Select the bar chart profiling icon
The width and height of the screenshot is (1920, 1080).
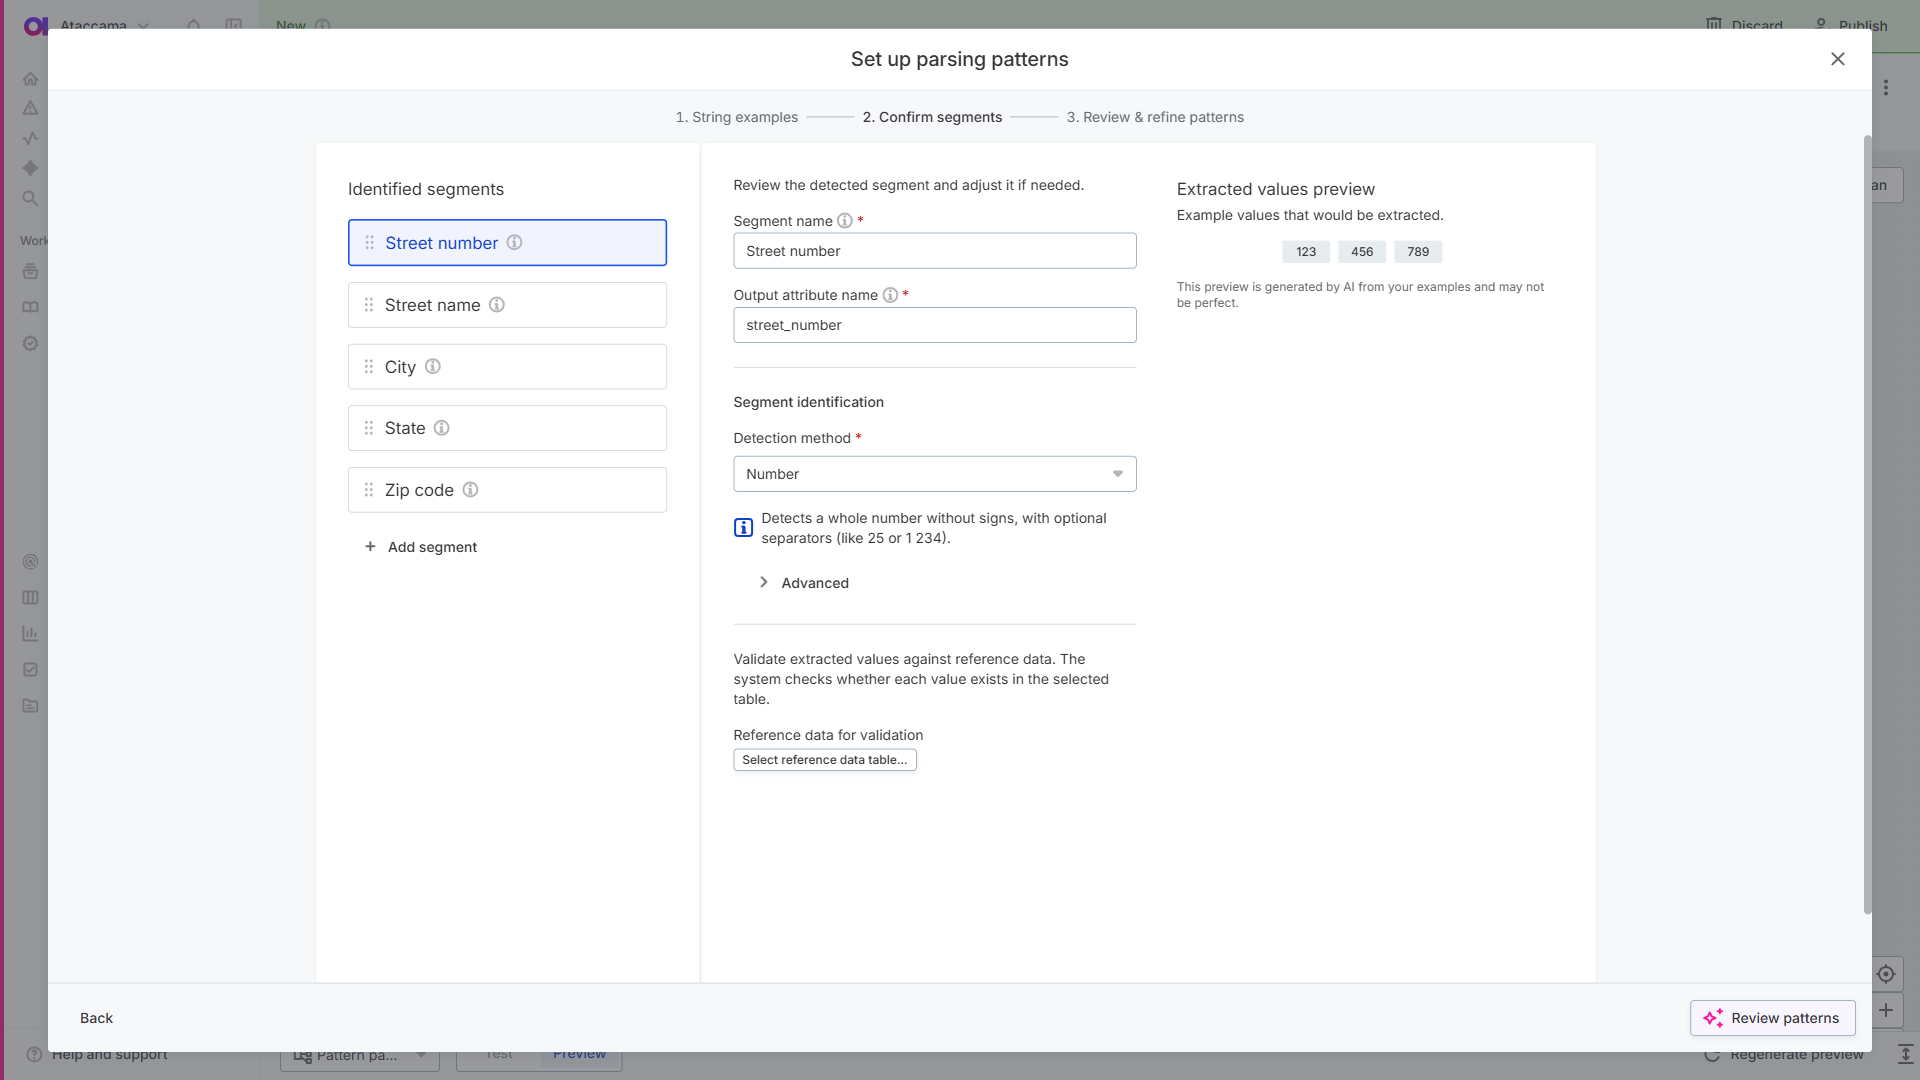30,633
